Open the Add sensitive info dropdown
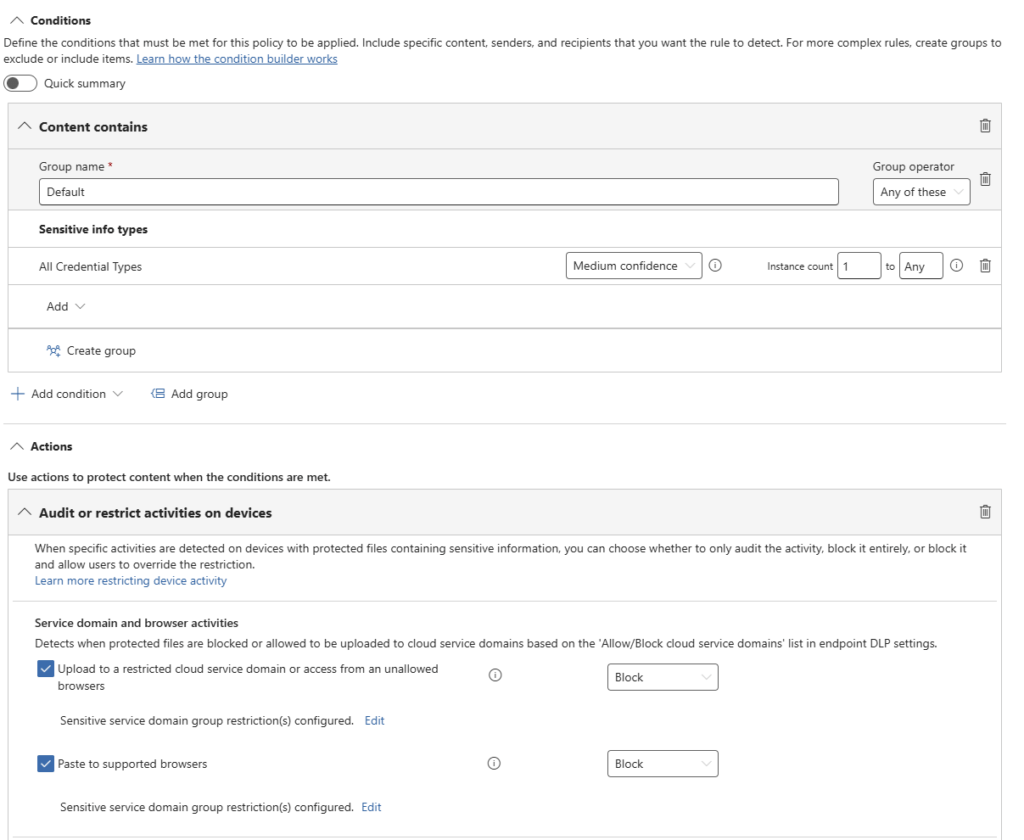Screen dimensions: 1024x840 click(x=65, y=306)
